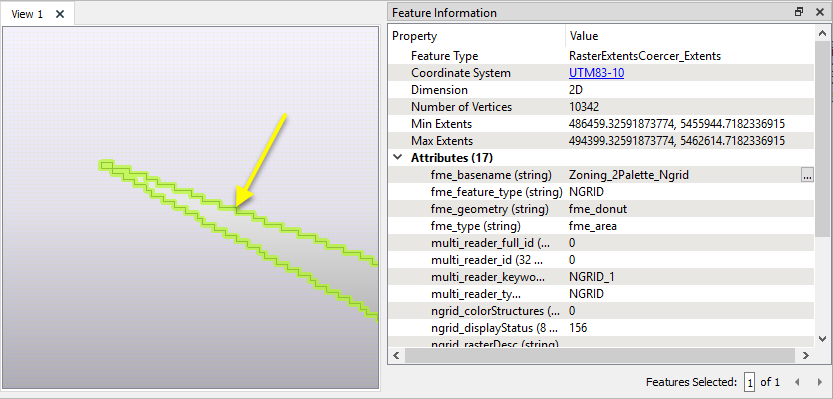Close the View 1 tab
The image size is (833, 399).
(x=60, y=14)
